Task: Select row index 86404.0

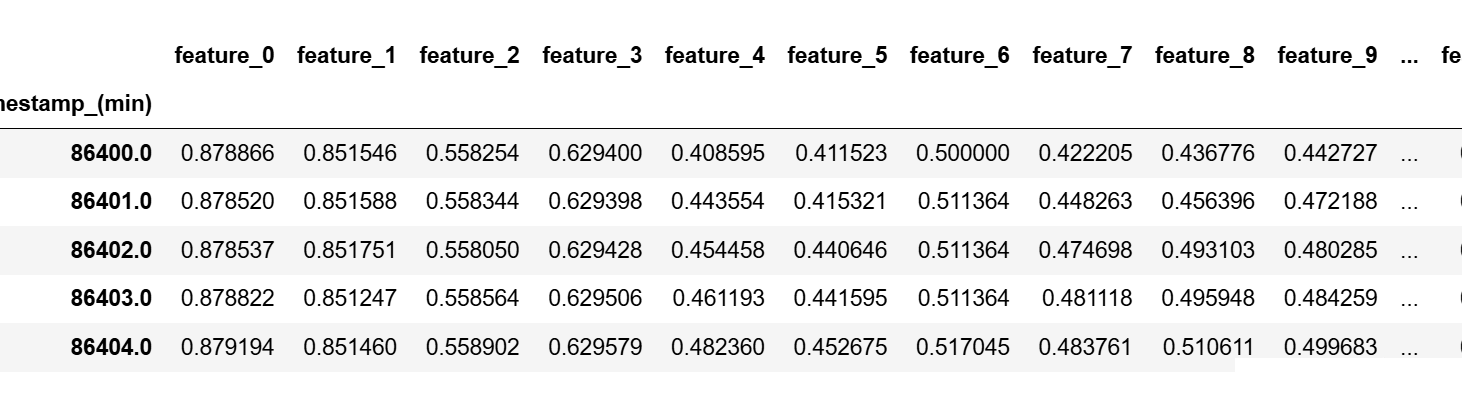Action: click(x=111, y=347)
